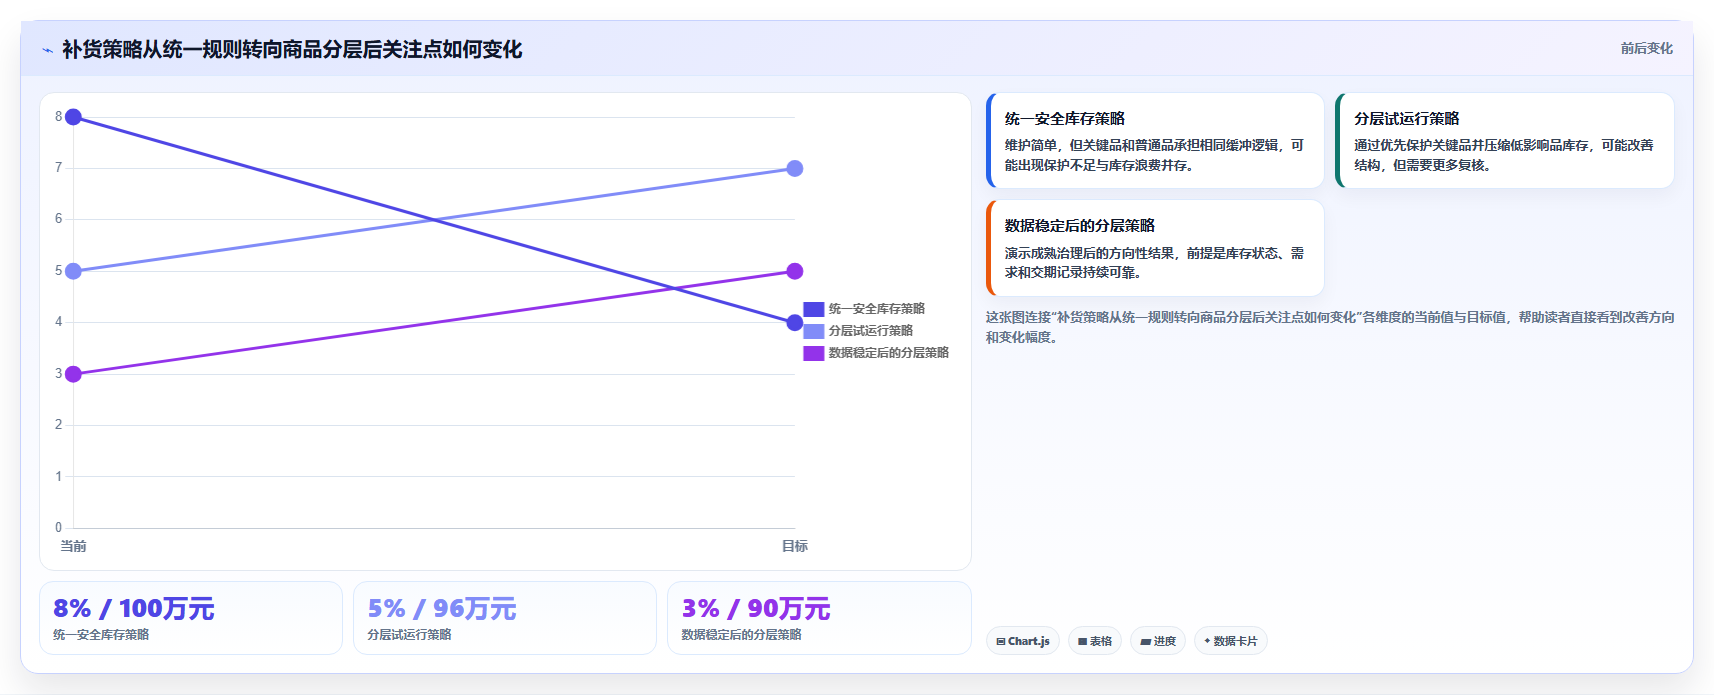
Task: Click the icon in the 进度 chip
Action: pos(1145,642)
